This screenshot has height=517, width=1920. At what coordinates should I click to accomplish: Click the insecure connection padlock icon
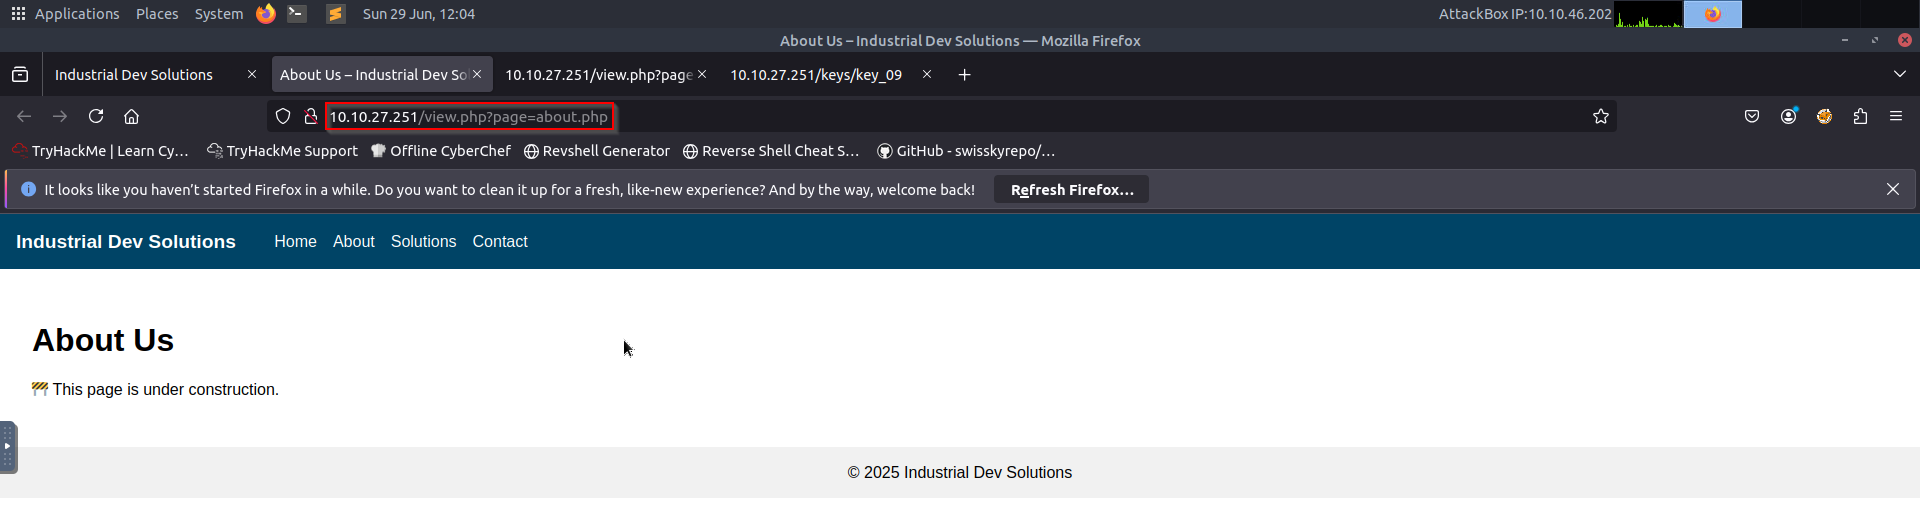pos(311,116)
